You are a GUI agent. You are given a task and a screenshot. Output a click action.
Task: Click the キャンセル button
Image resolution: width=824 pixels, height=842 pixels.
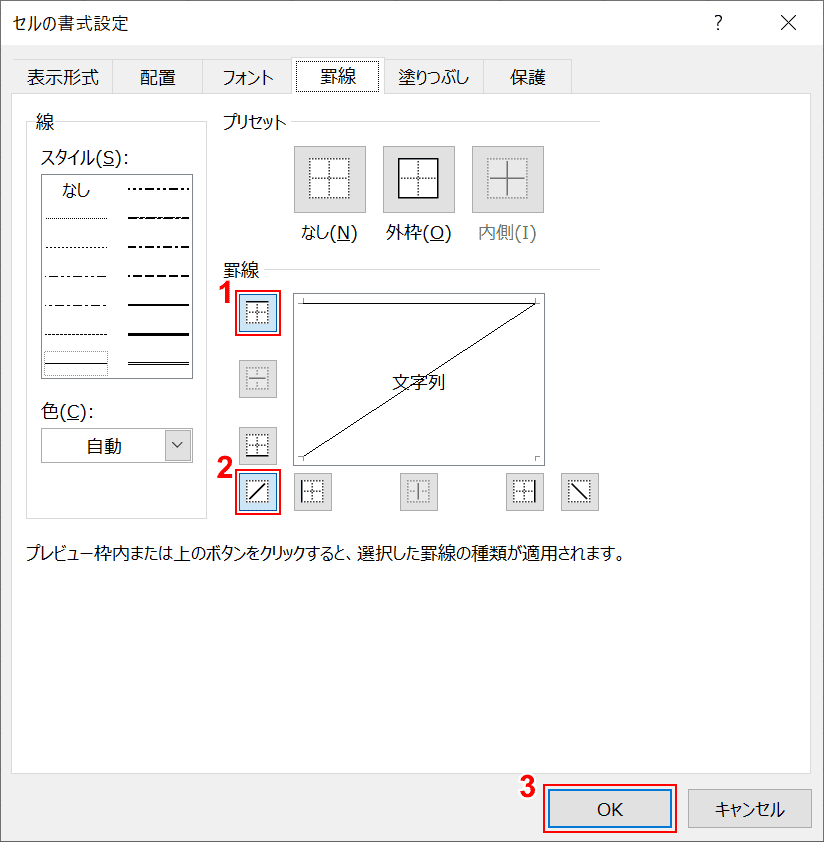click(749, 809)
